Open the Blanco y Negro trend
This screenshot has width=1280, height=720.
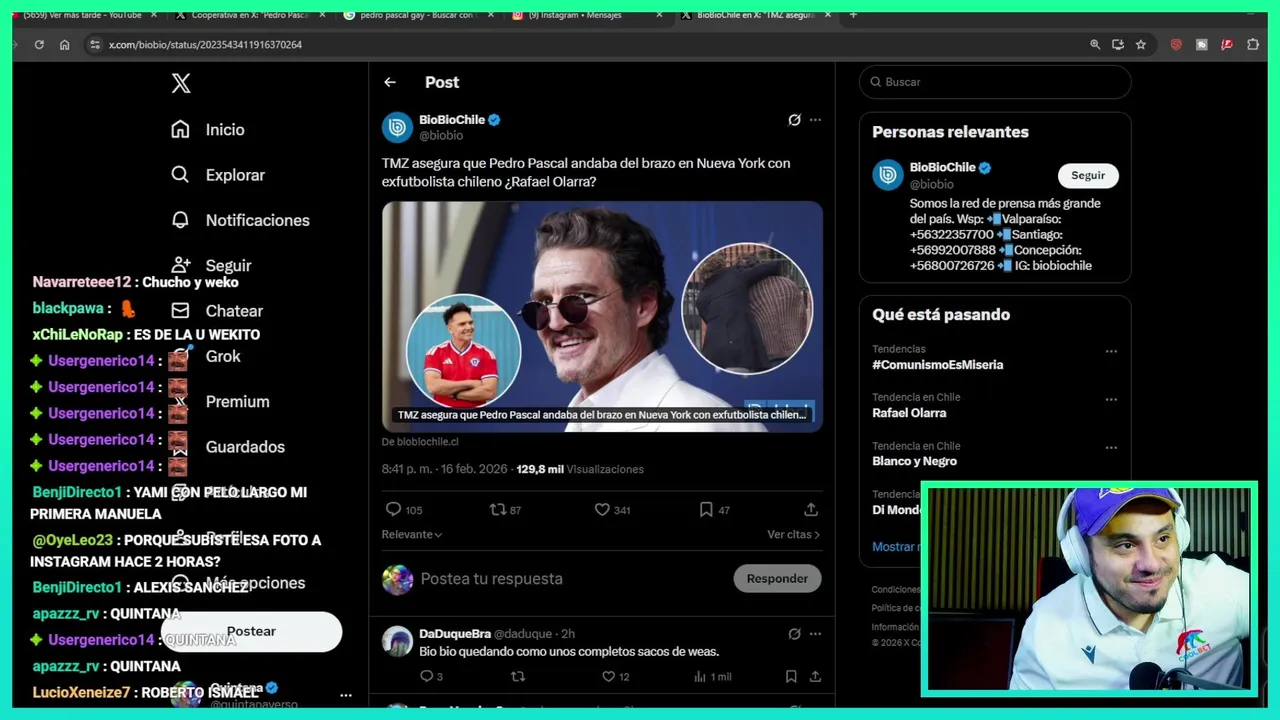click(914, 461)
